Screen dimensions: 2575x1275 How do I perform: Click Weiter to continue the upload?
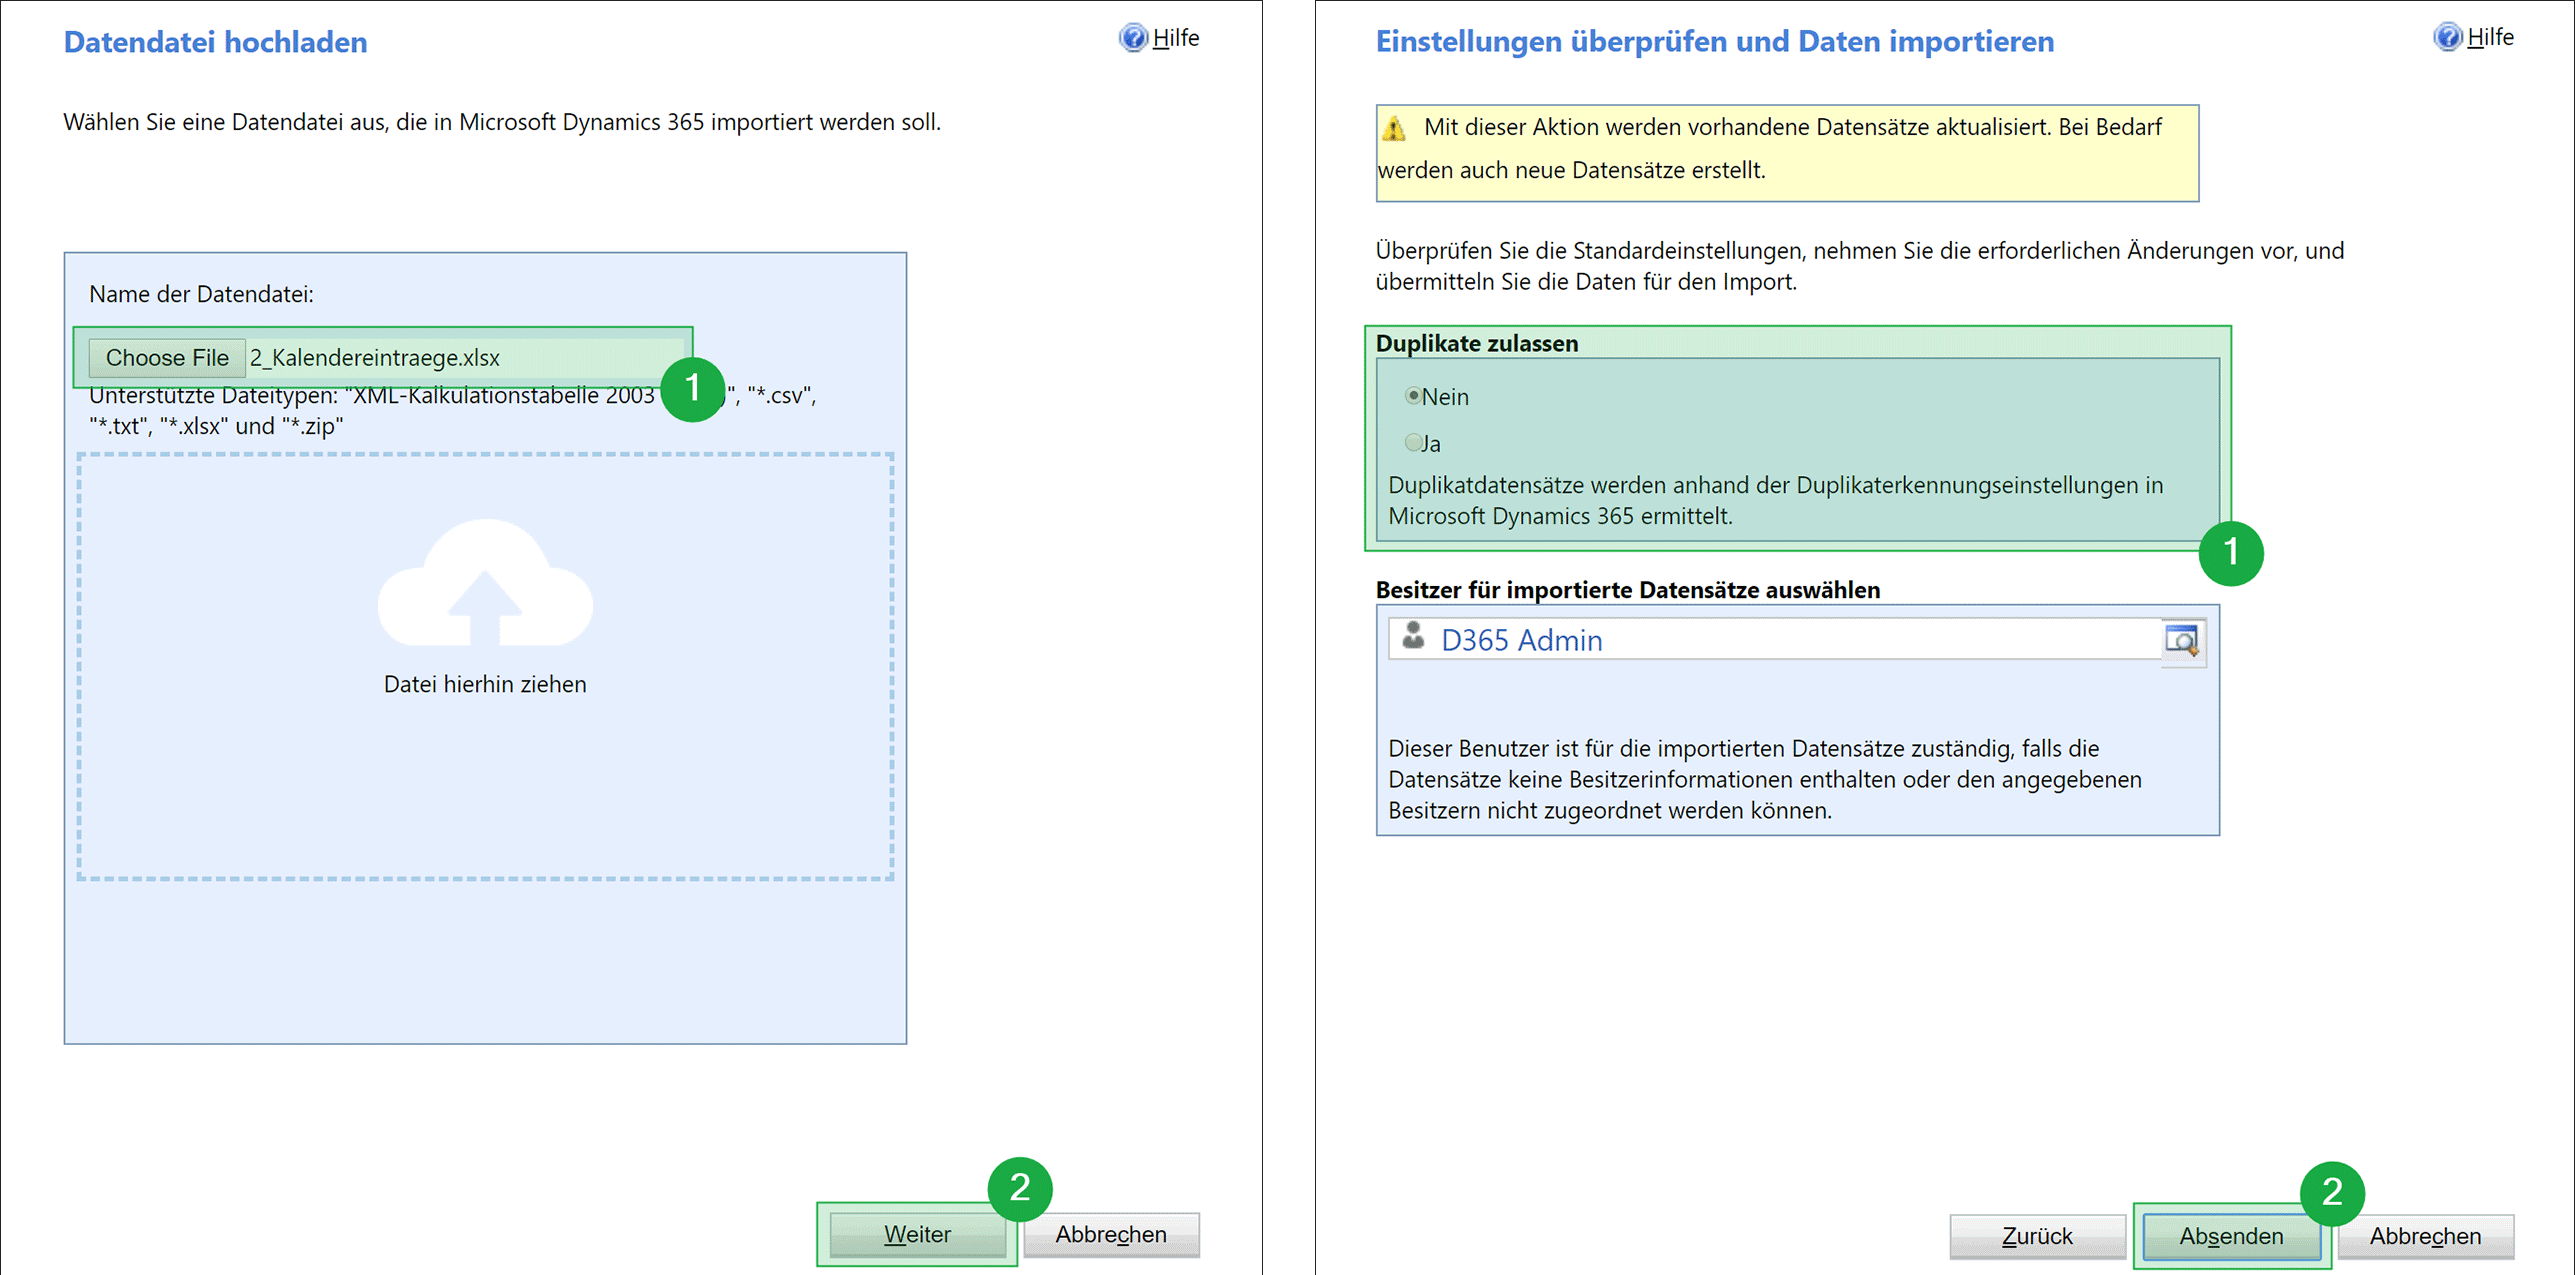[x=916, y=1234]
